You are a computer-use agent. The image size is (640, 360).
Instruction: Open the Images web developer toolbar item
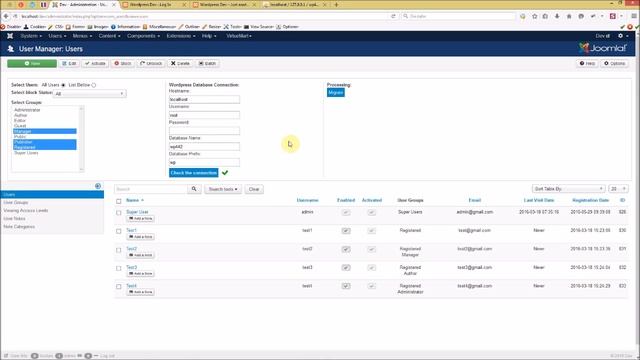tap(98, 27)
